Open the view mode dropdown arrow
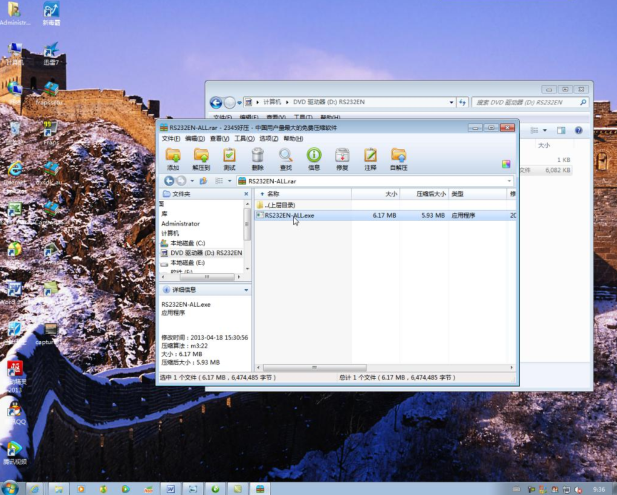This screenshot has width=617, height=495. 229,181
